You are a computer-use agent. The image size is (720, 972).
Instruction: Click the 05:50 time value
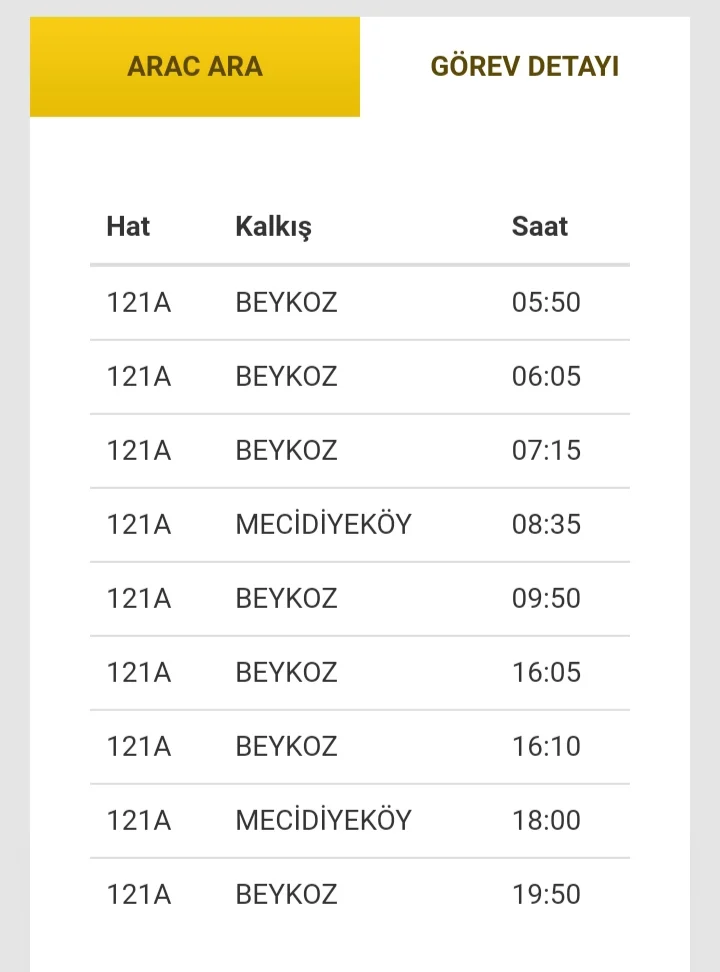point(546,302)
